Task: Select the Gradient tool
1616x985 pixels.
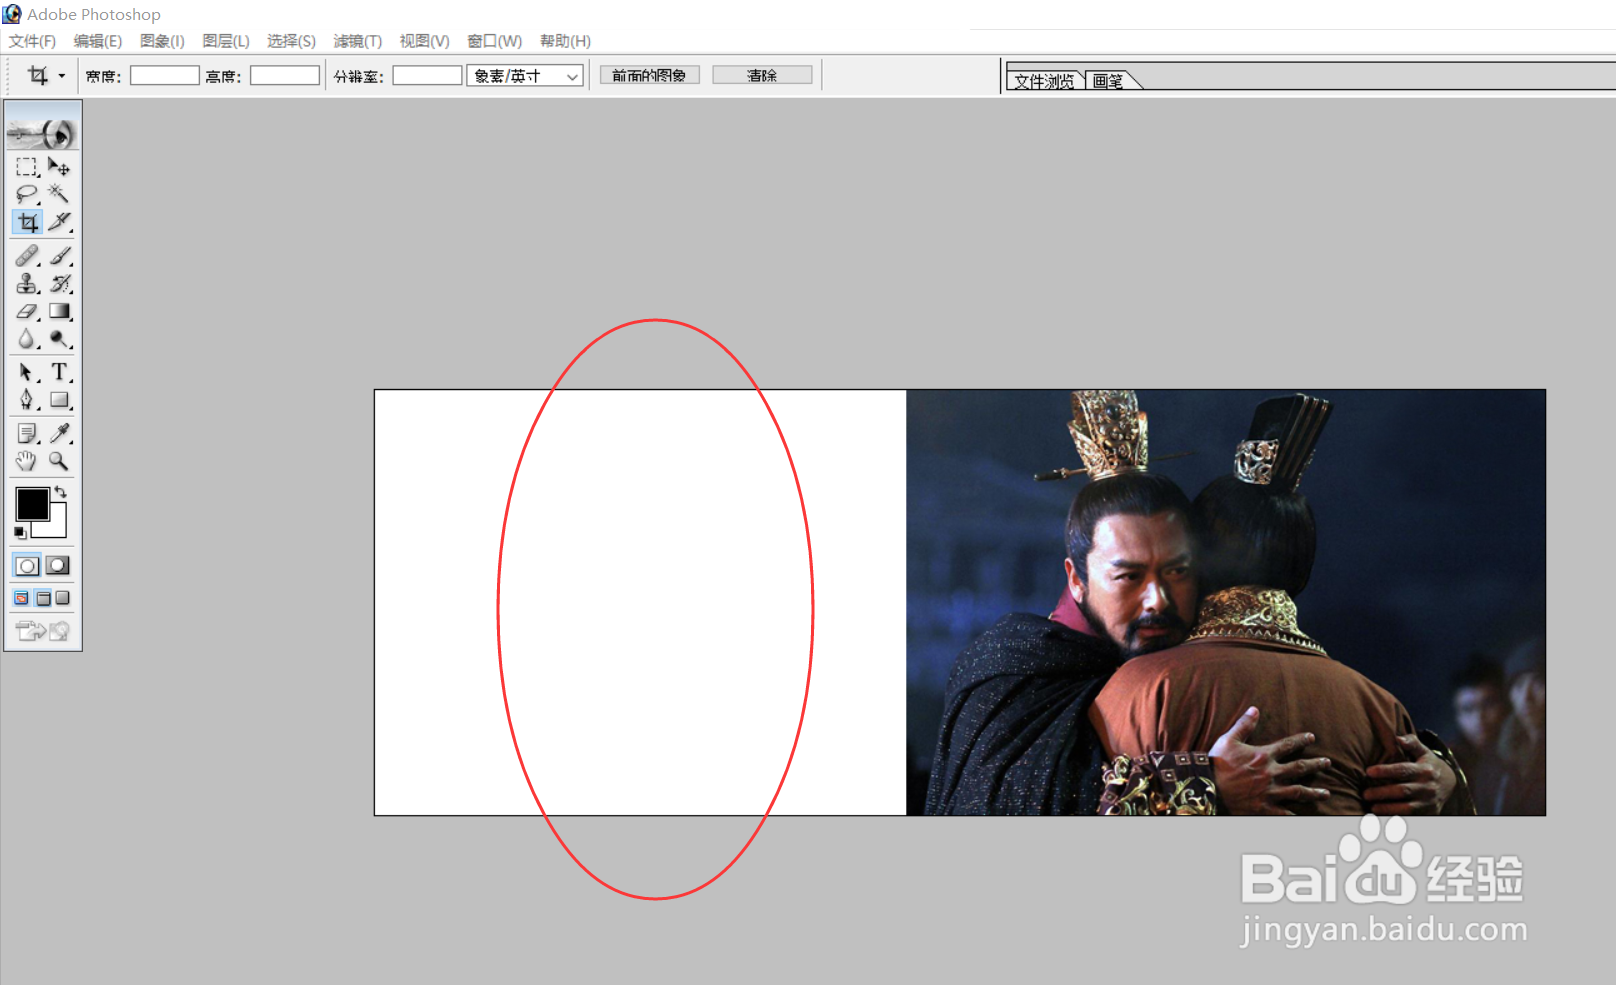Action: pyautogui.click(x=59, y=312)
